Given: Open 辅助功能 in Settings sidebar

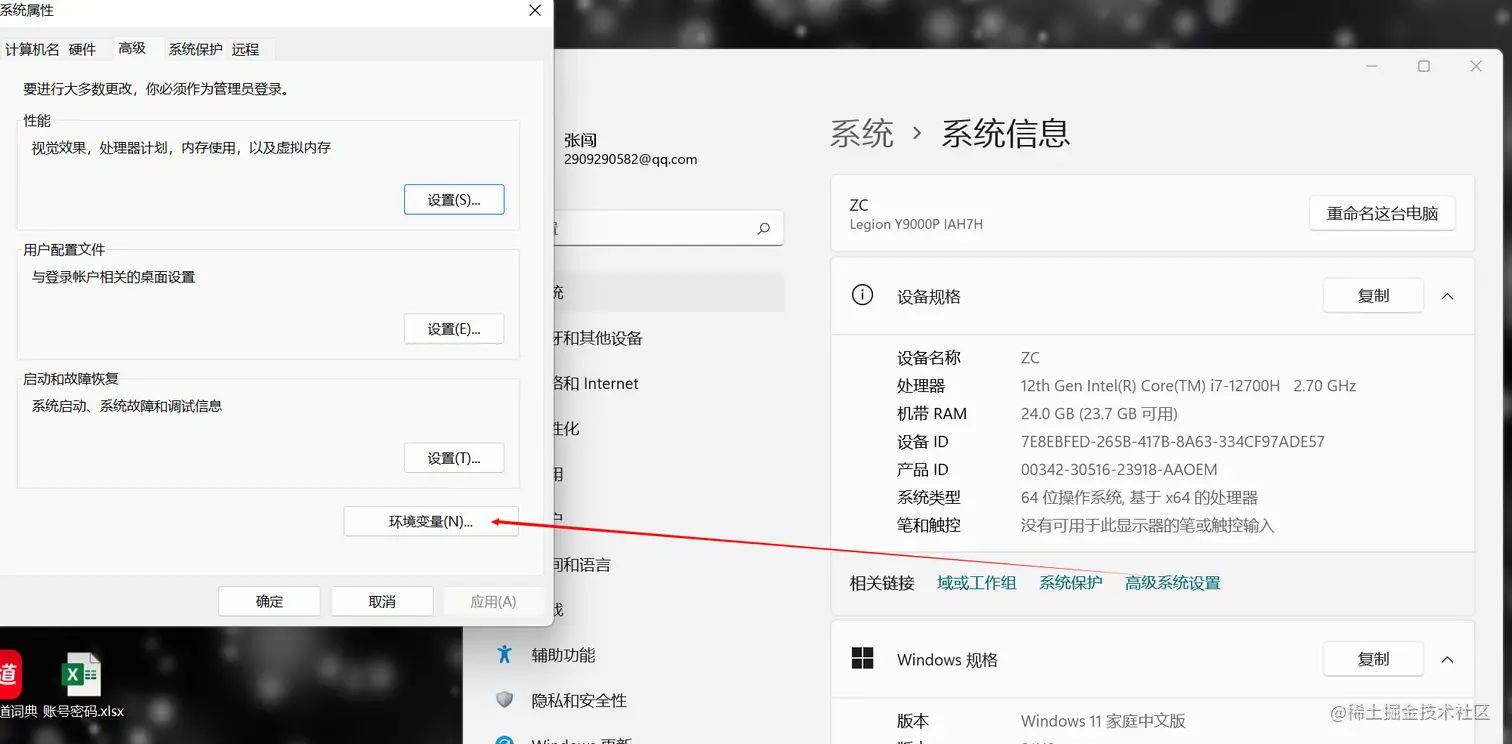Looking at the screenshot, I should click(563, 655).
